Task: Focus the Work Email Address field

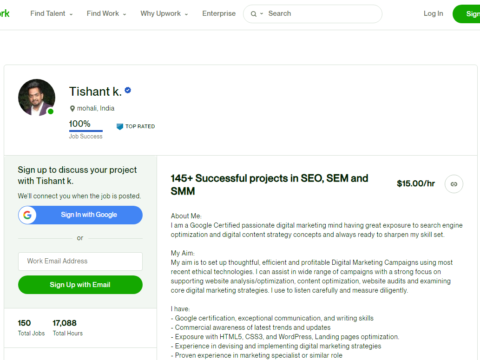Action: (80, 261)
